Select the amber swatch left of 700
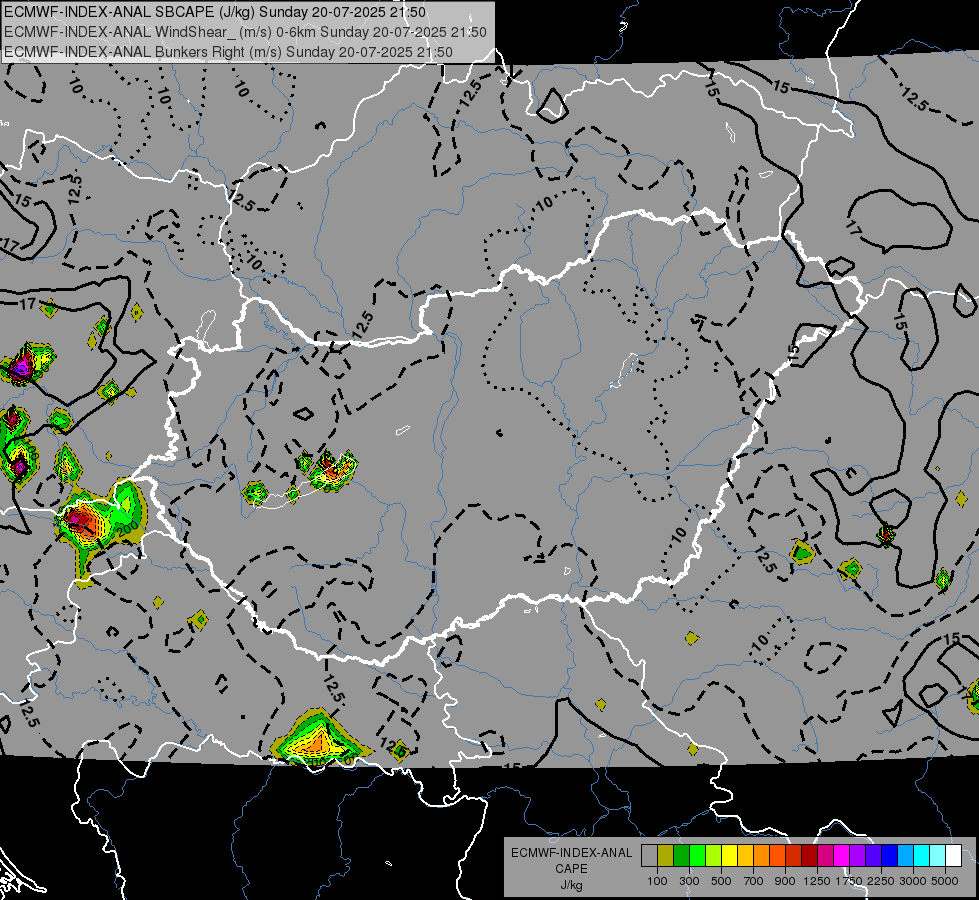 click(x=745, y=855)
